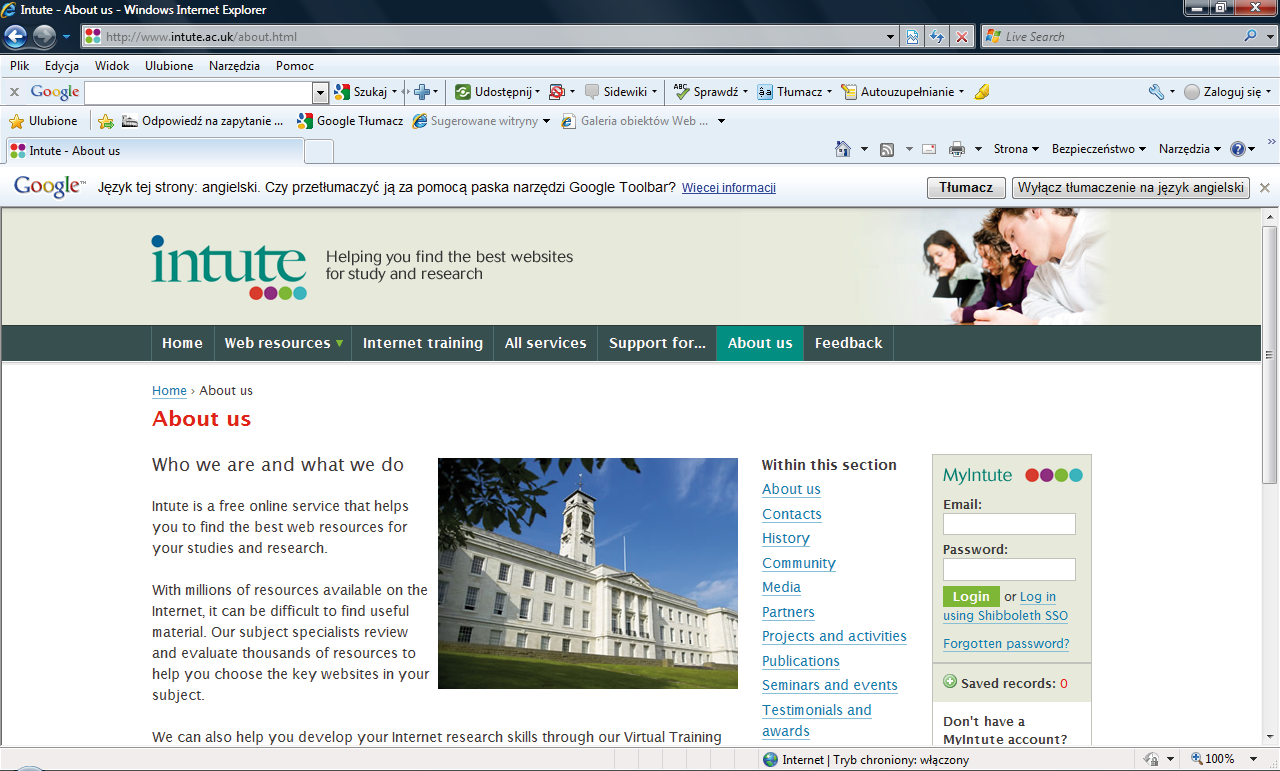Click the Sidewiki speech bubble icon

pyautogui.click(x=592, y=92)
